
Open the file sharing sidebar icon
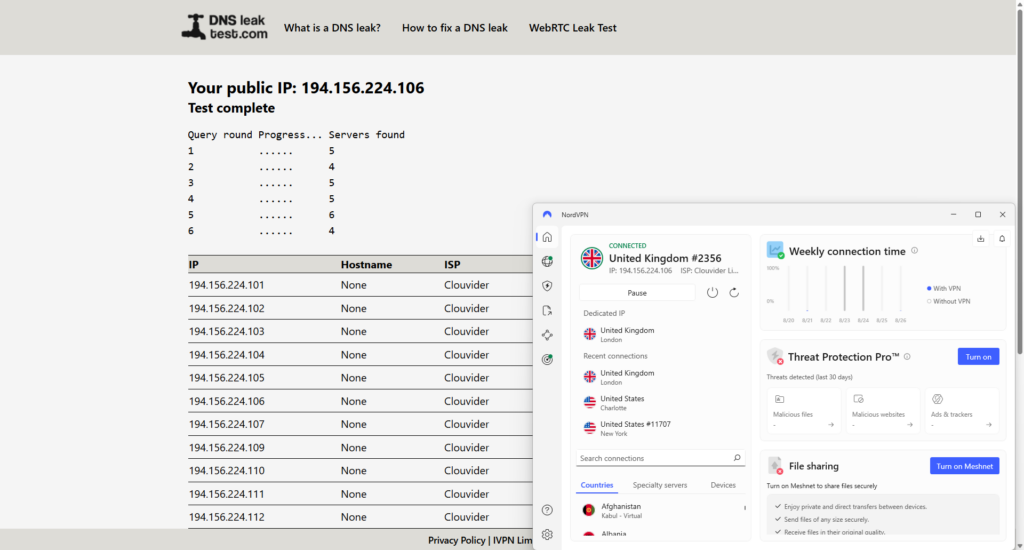[x=547, y=310]
